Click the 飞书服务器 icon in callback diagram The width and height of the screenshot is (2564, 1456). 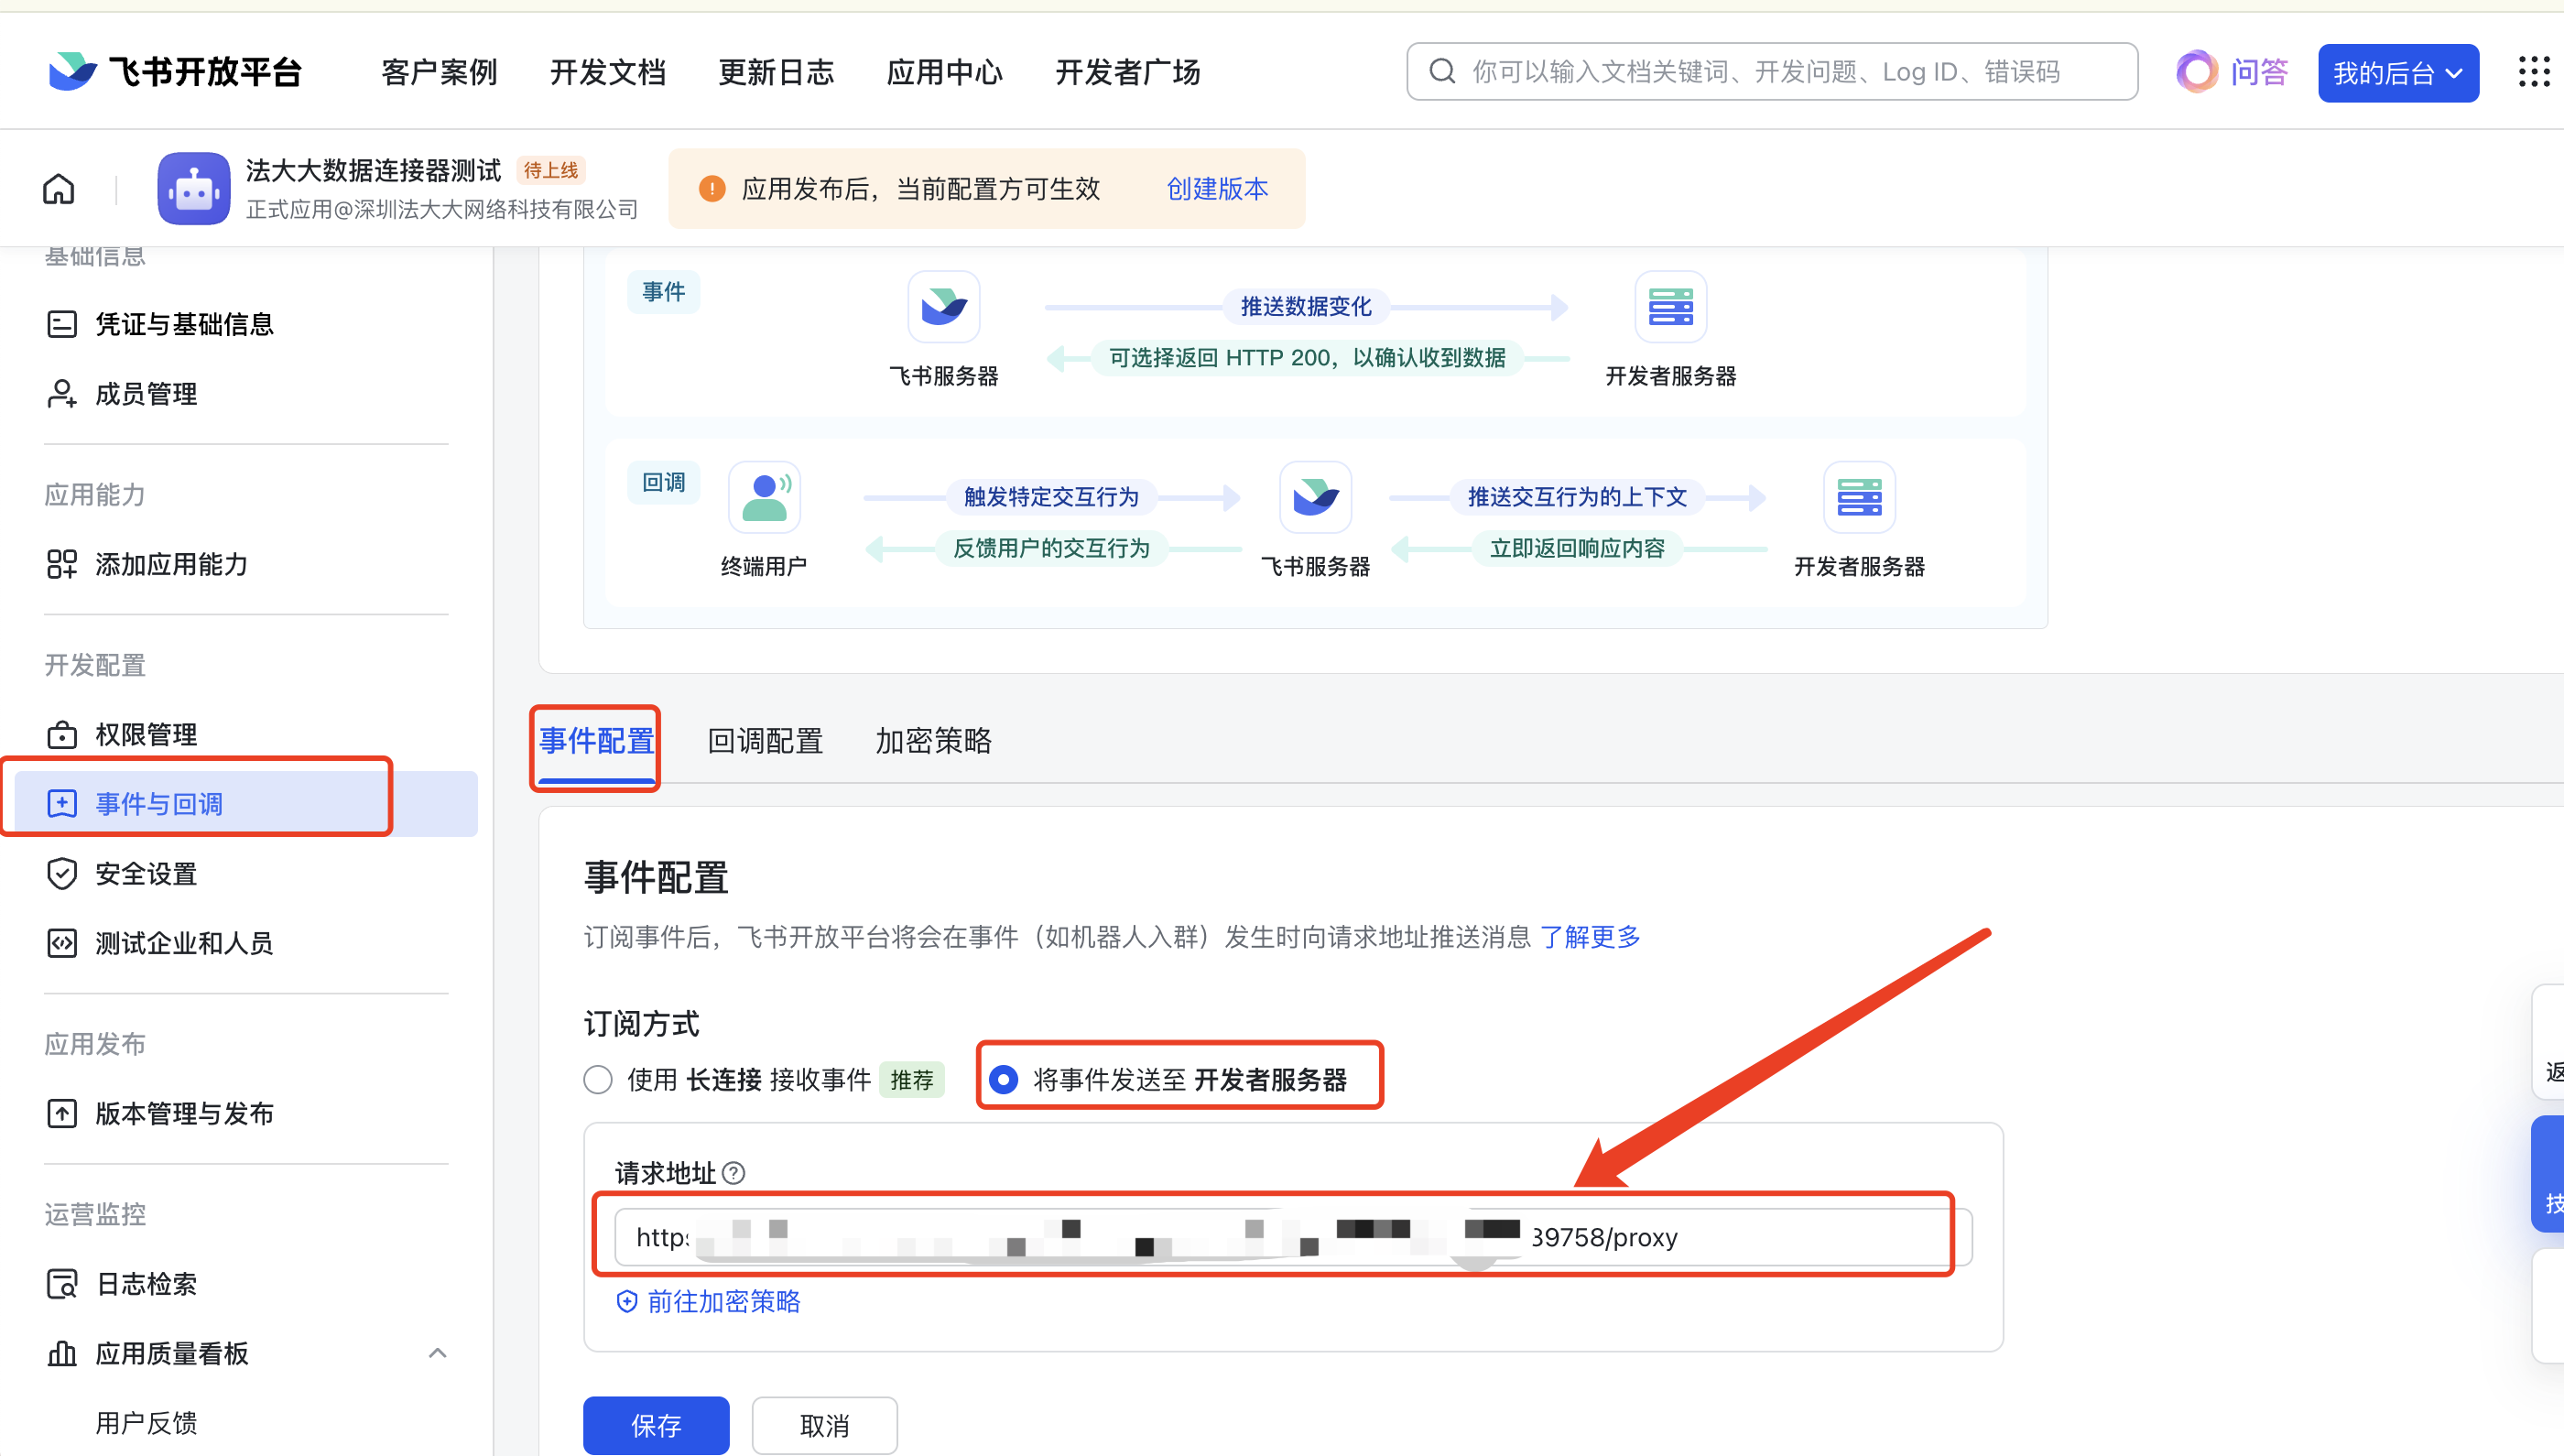(1316, 497)
